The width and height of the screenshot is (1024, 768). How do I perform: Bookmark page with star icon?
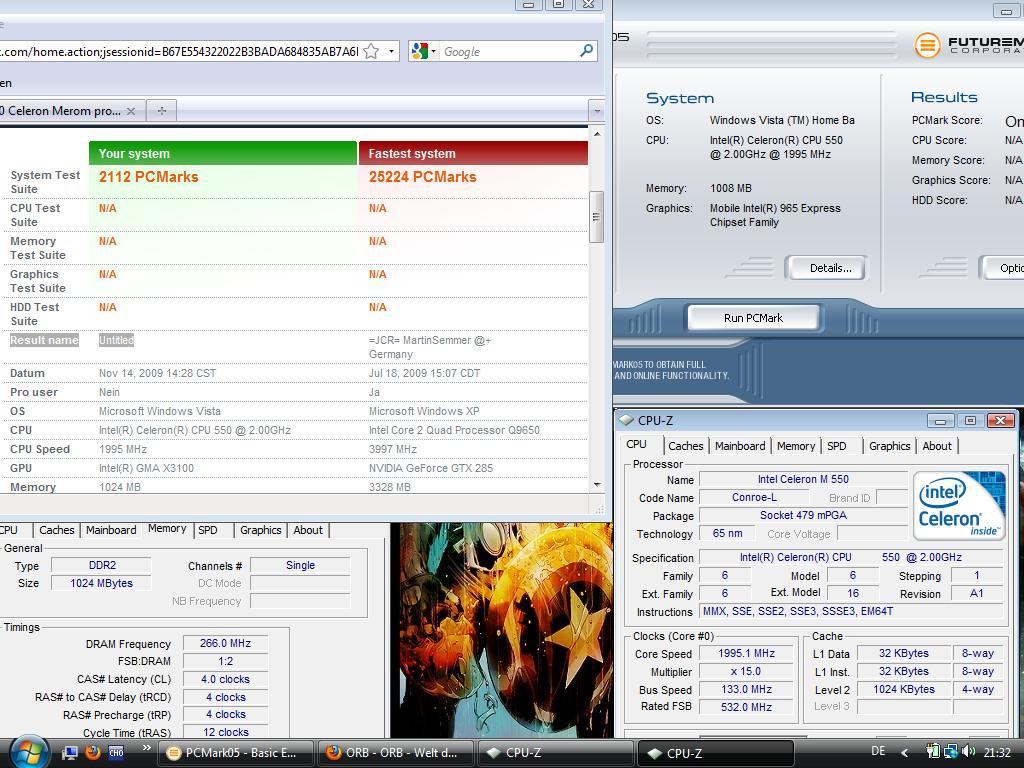point(371,52)
